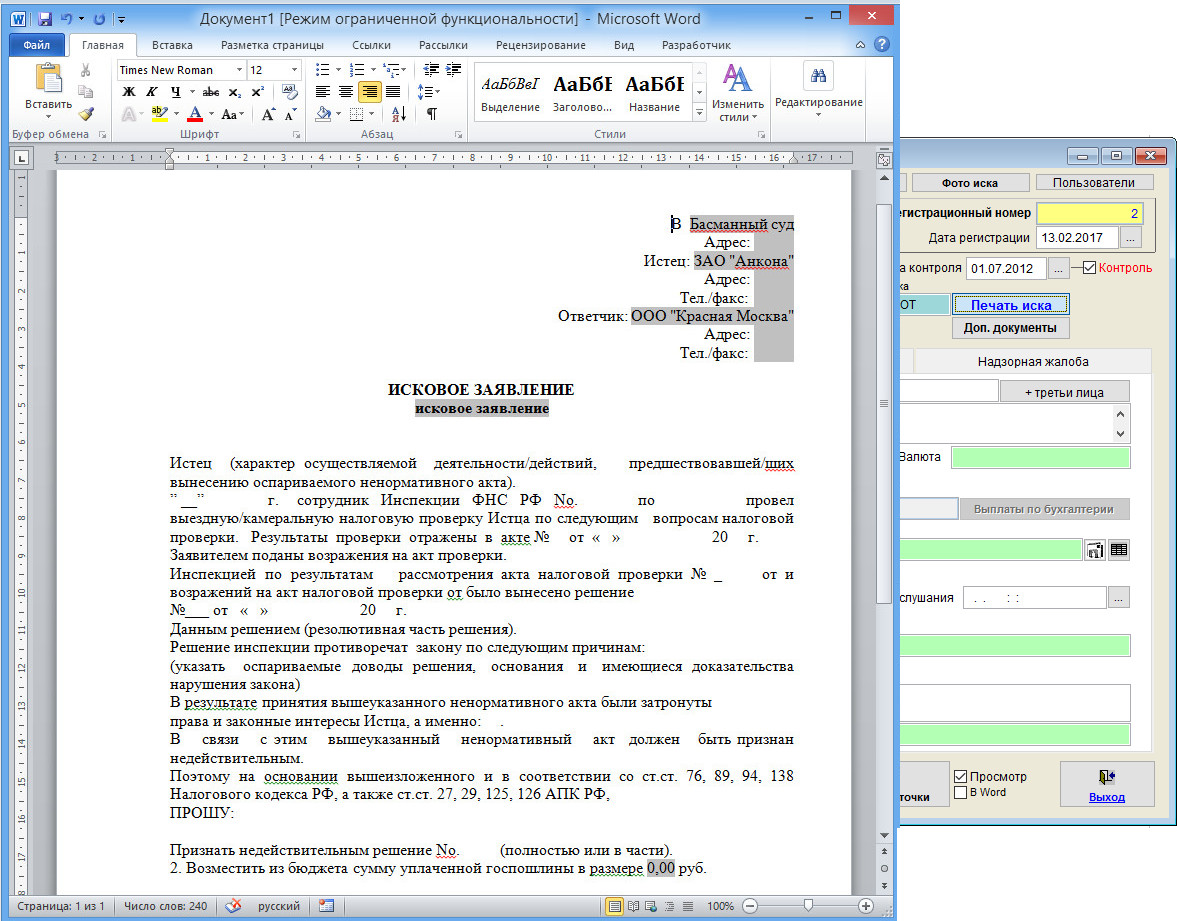Open the Файл tab
The width and height of the screenshot is (1177, 921).
pos(37,45)
